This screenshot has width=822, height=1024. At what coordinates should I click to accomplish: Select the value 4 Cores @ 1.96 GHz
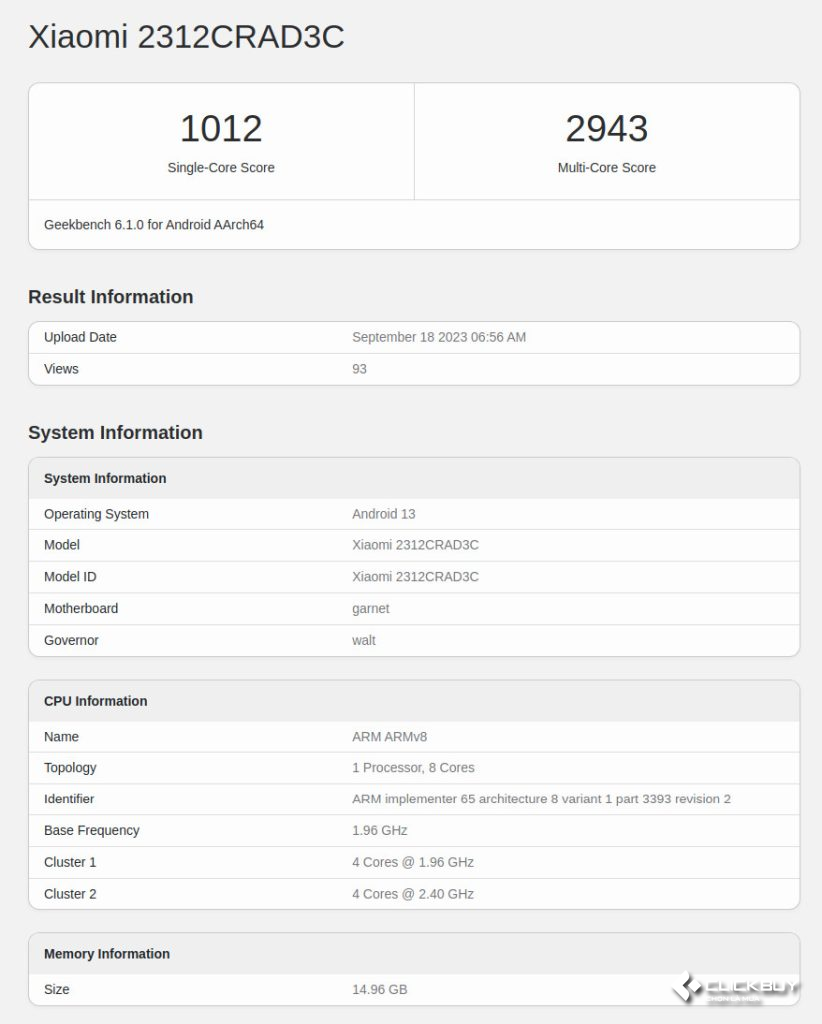click(x=413, y=863)
